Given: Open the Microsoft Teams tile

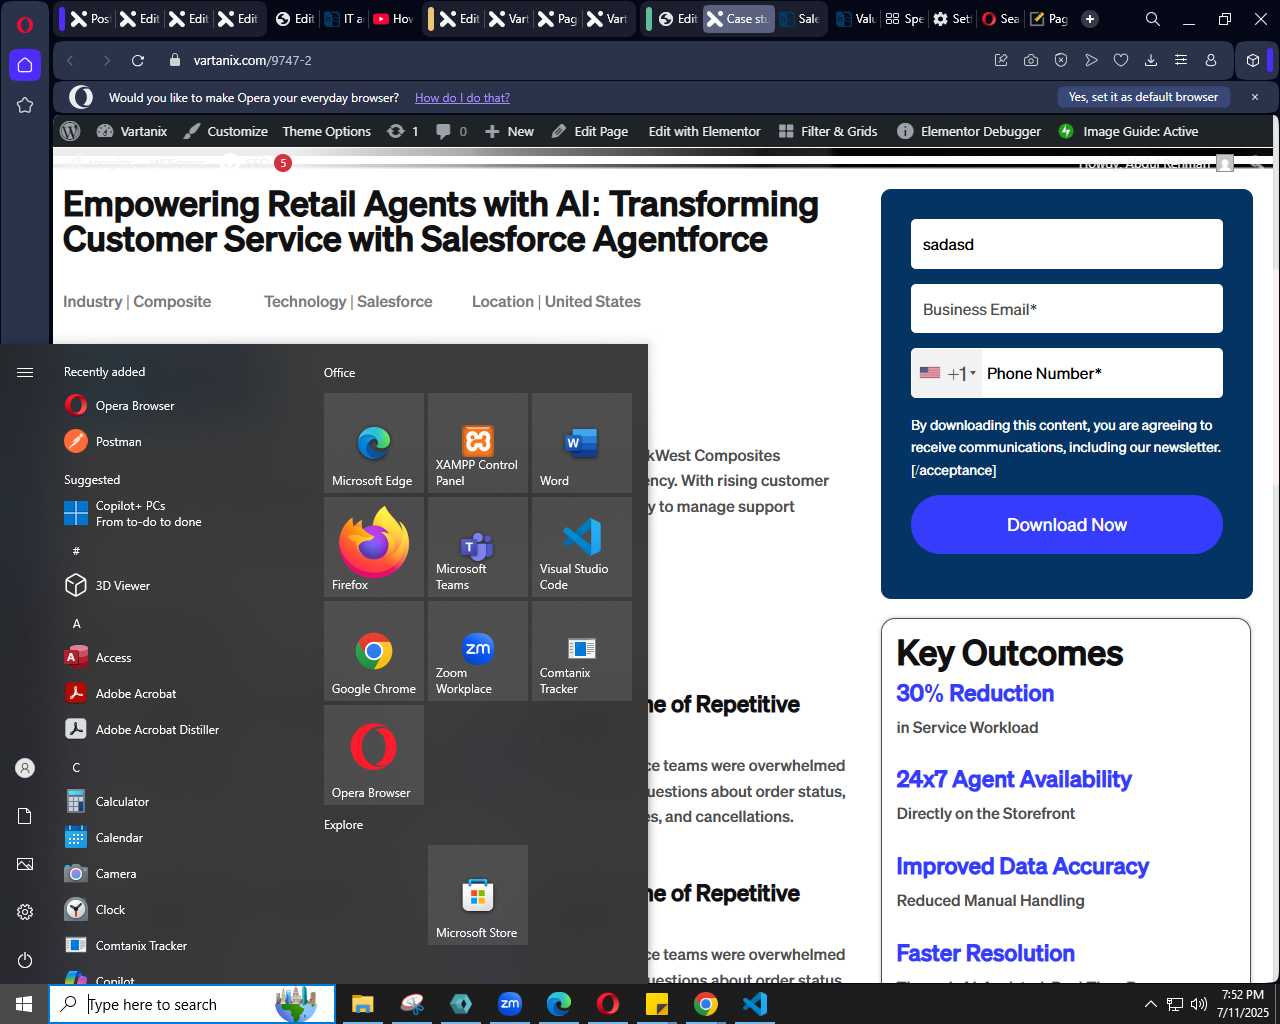Looking at the screenshot, I should (478, 547).
